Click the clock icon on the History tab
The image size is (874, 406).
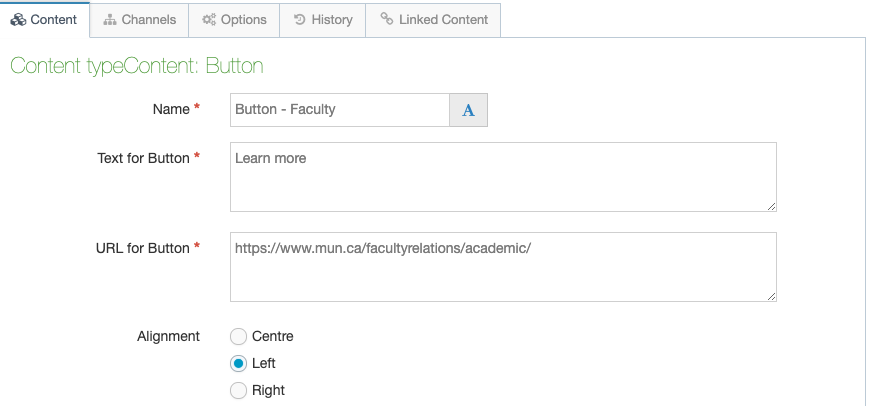coord(299,20)
